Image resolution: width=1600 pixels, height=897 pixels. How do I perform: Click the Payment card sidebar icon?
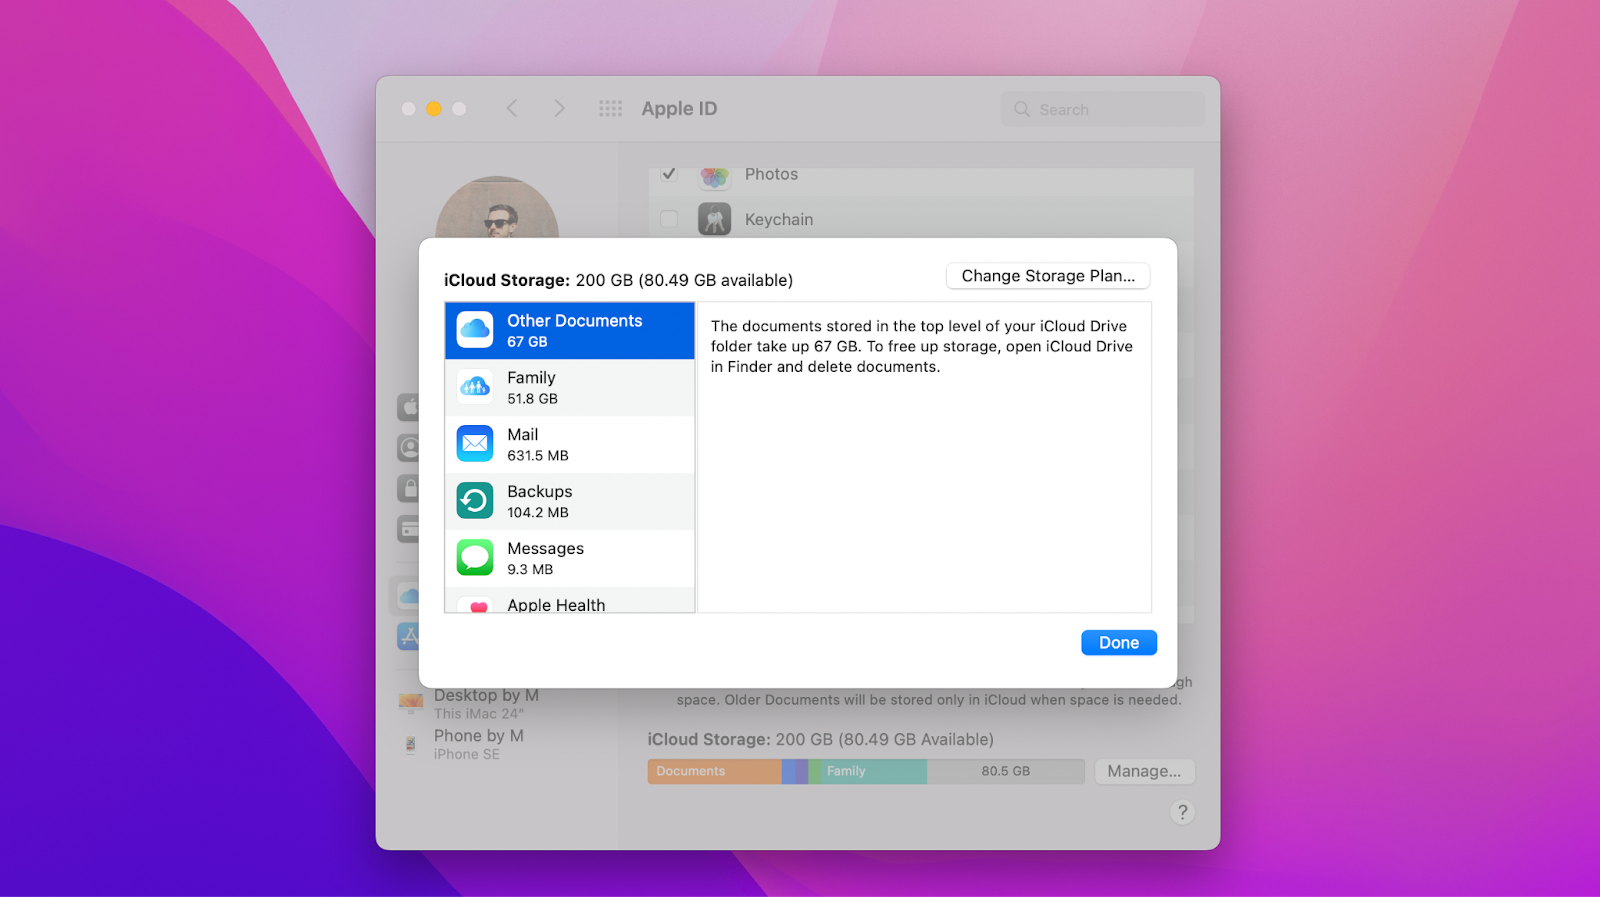click(x=408, y=528)
